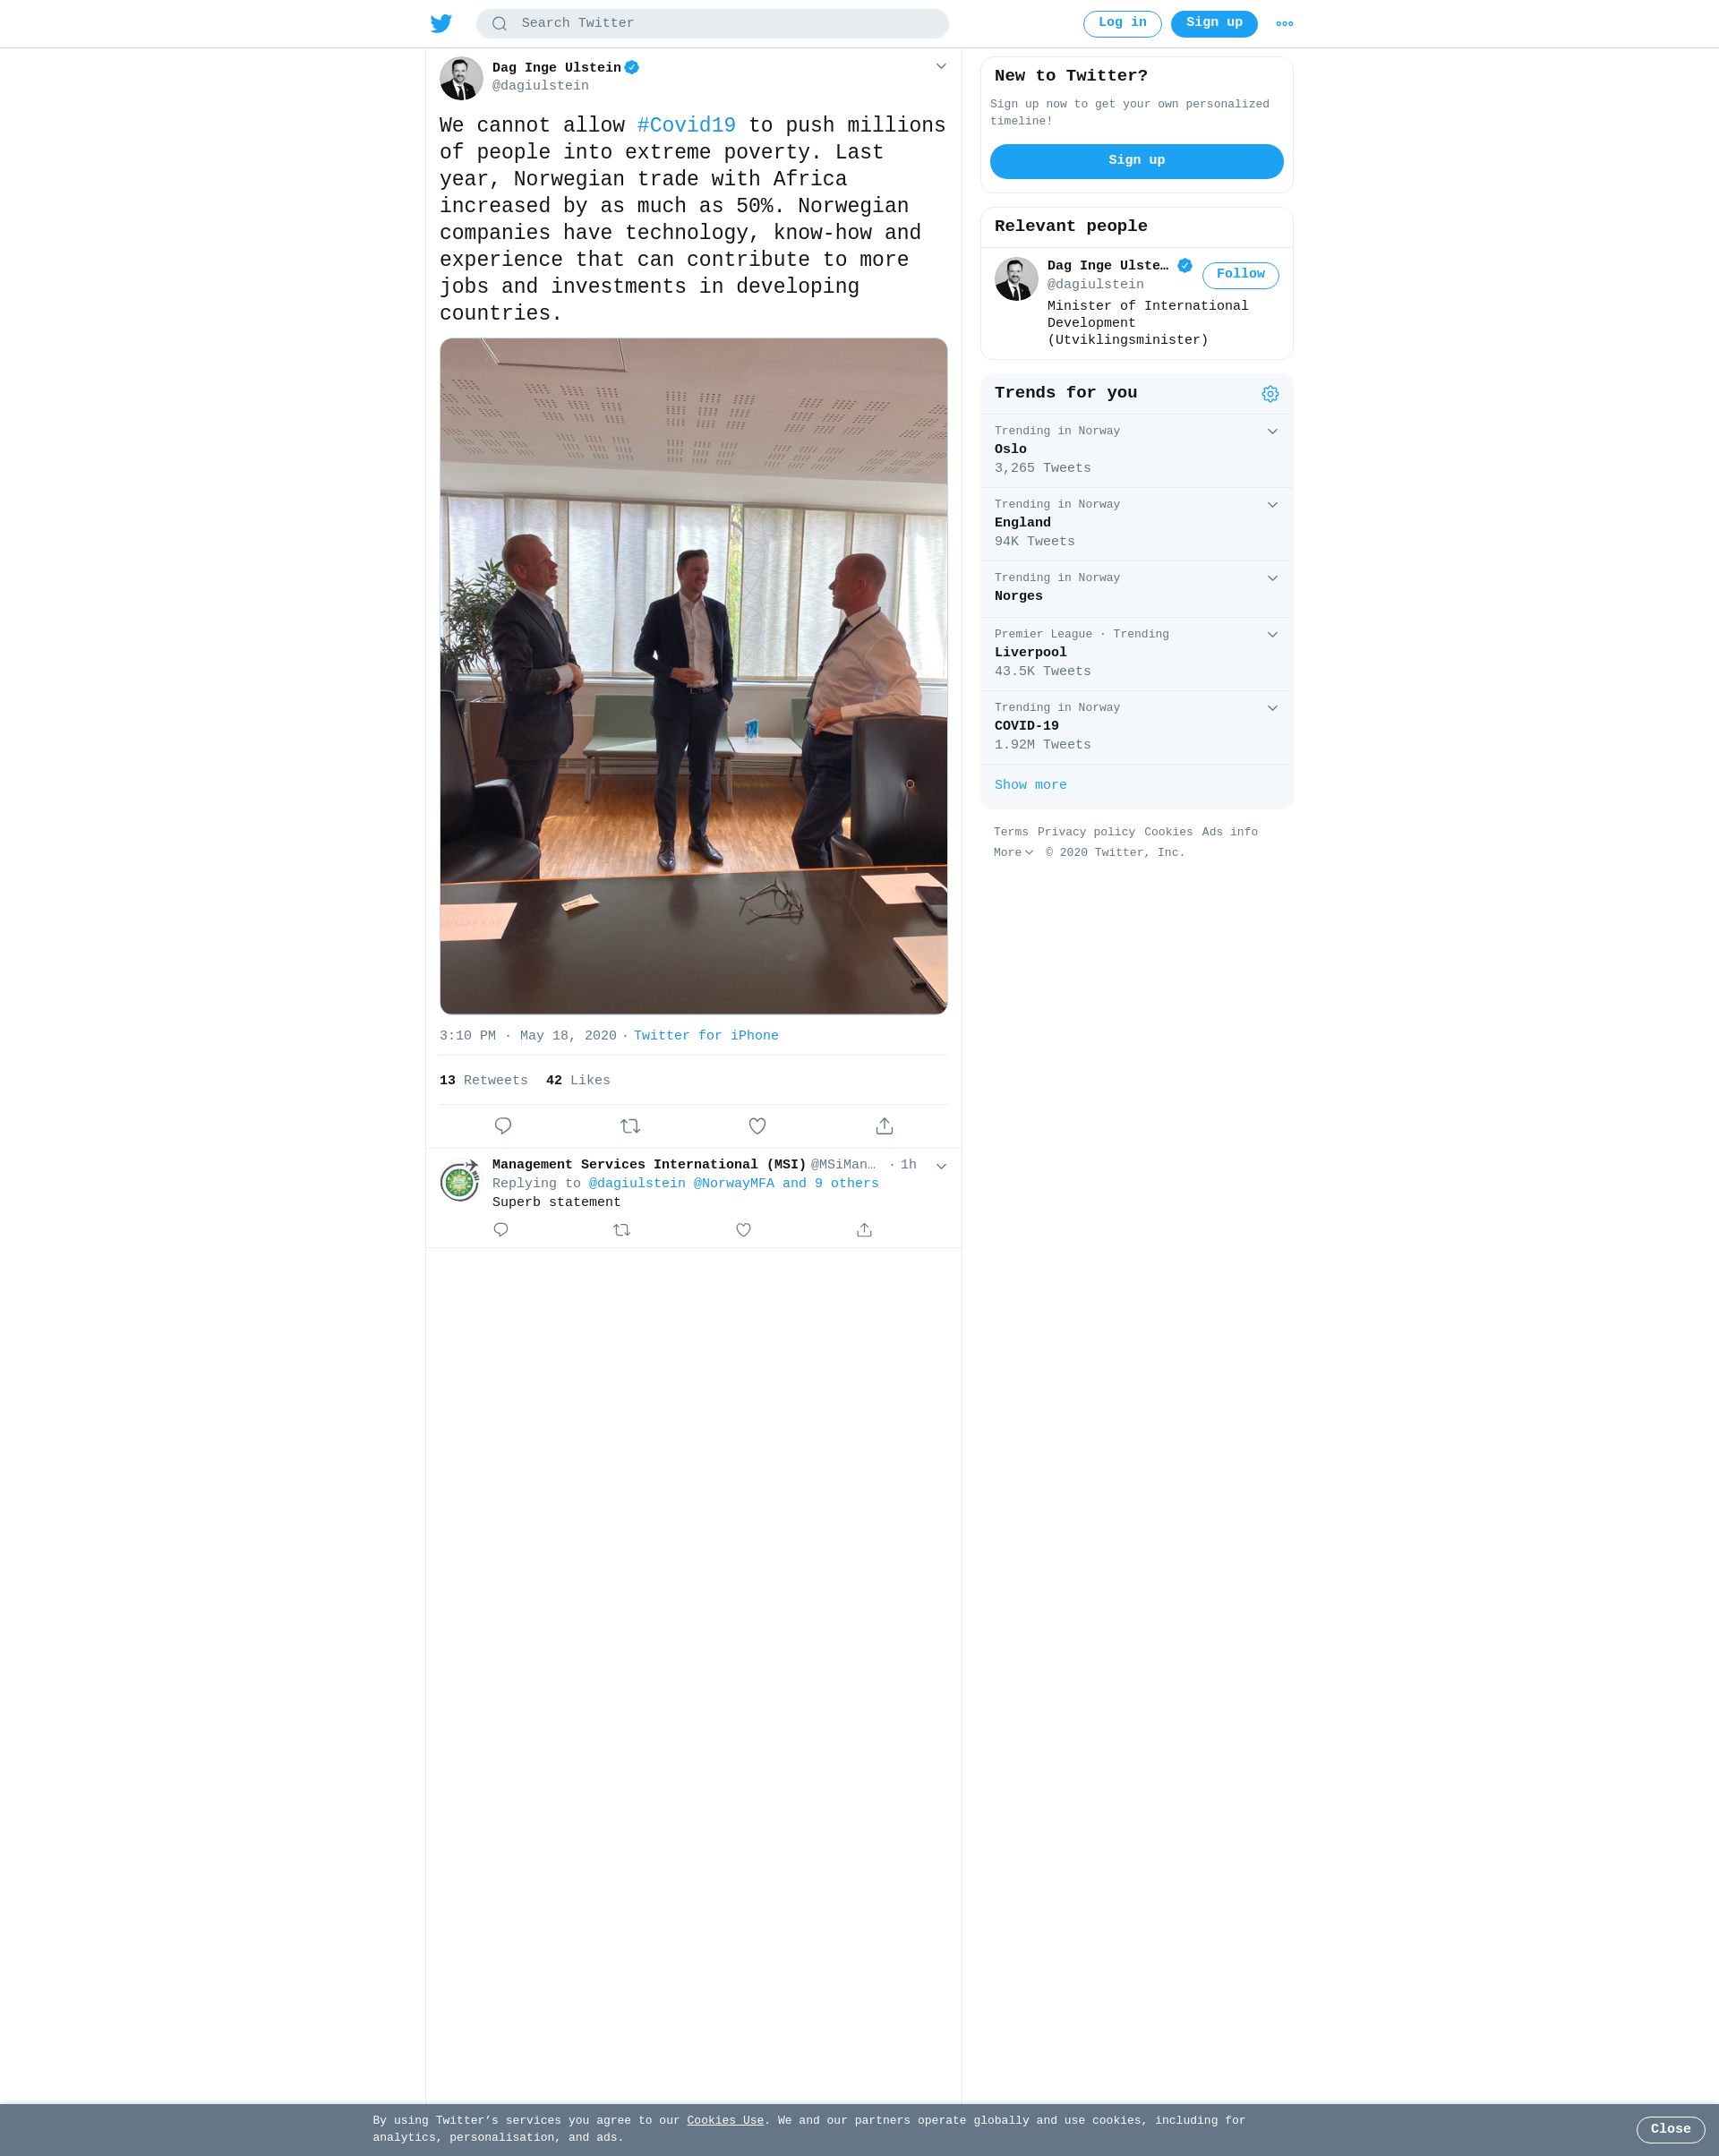The image size is (1719, 2156).
Task: Expand options chevron on main tweet
Action: (941, 66)
